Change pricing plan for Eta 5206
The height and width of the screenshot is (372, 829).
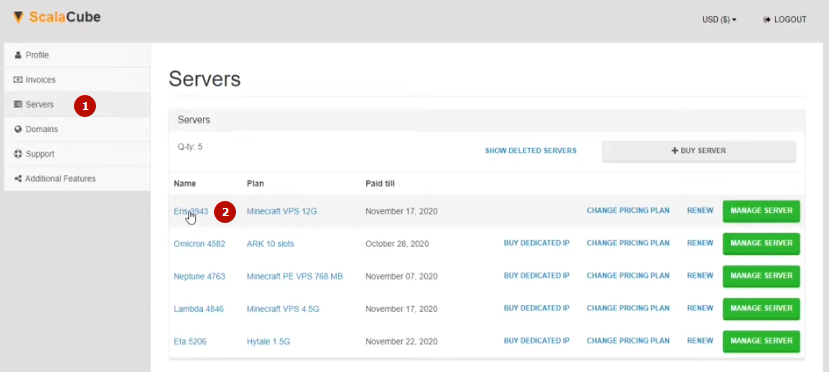(x=628, y=341)
